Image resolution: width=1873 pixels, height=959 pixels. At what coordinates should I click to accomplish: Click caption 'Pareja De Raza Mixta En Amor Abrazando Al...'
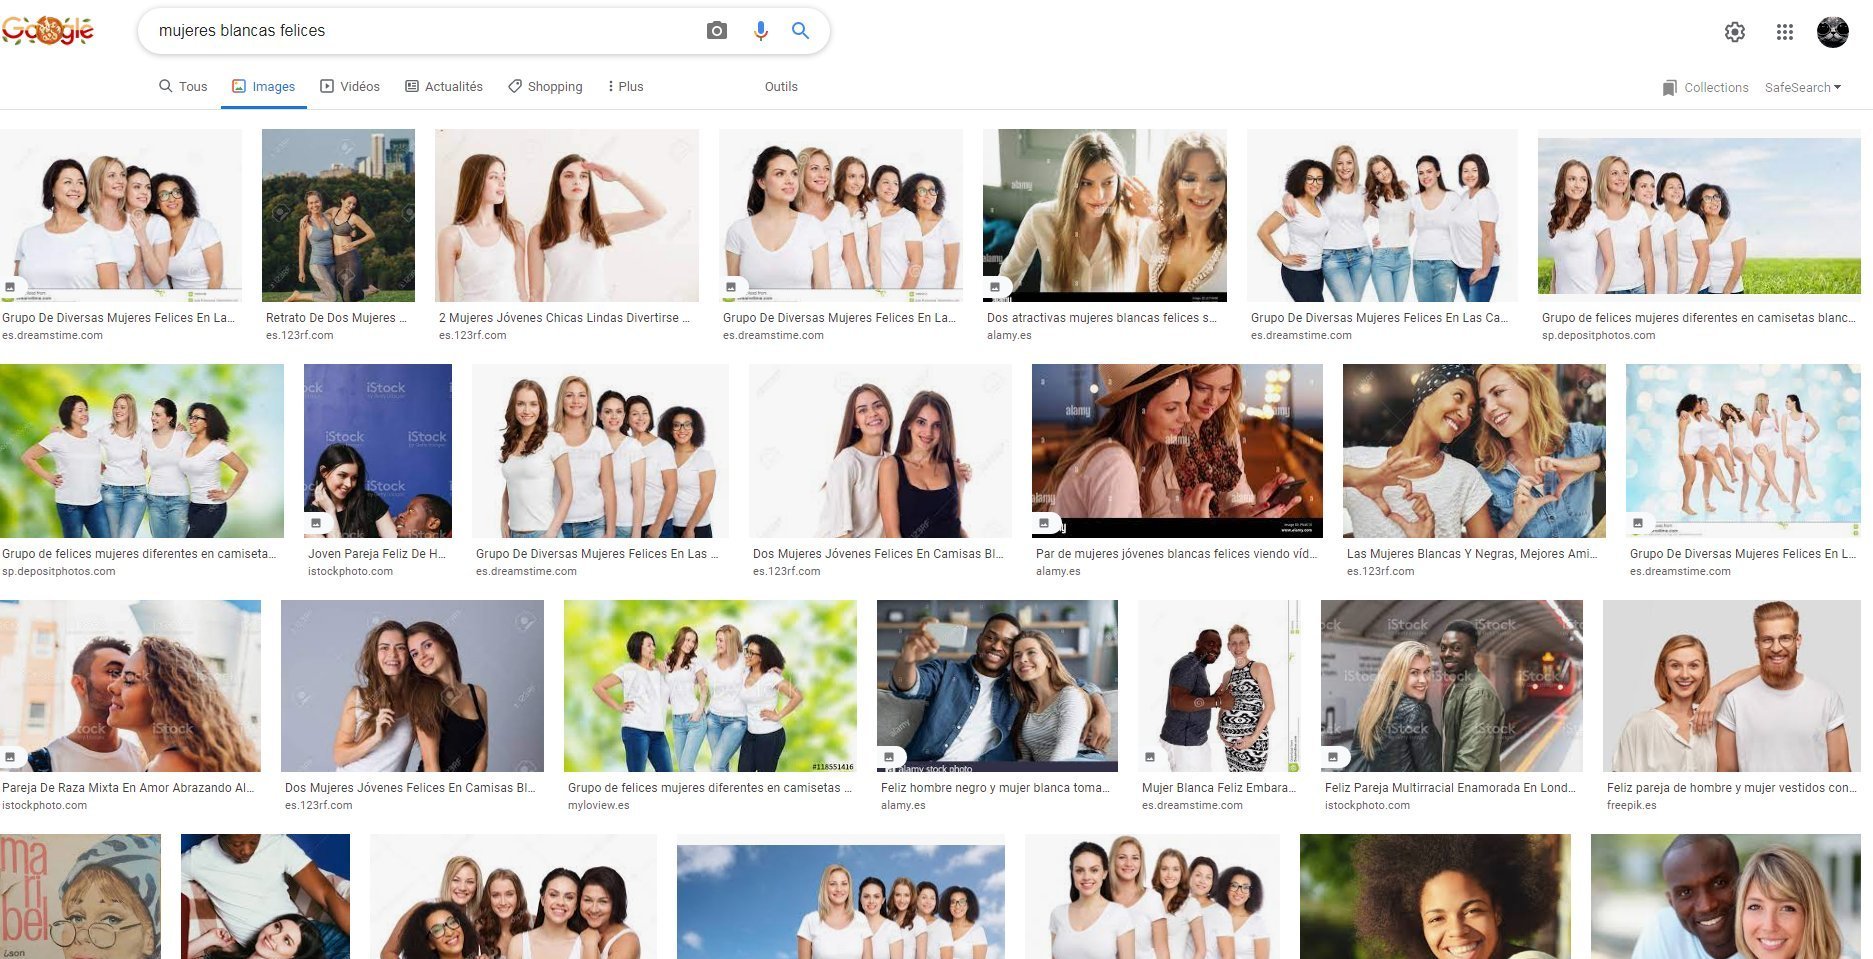128,788
